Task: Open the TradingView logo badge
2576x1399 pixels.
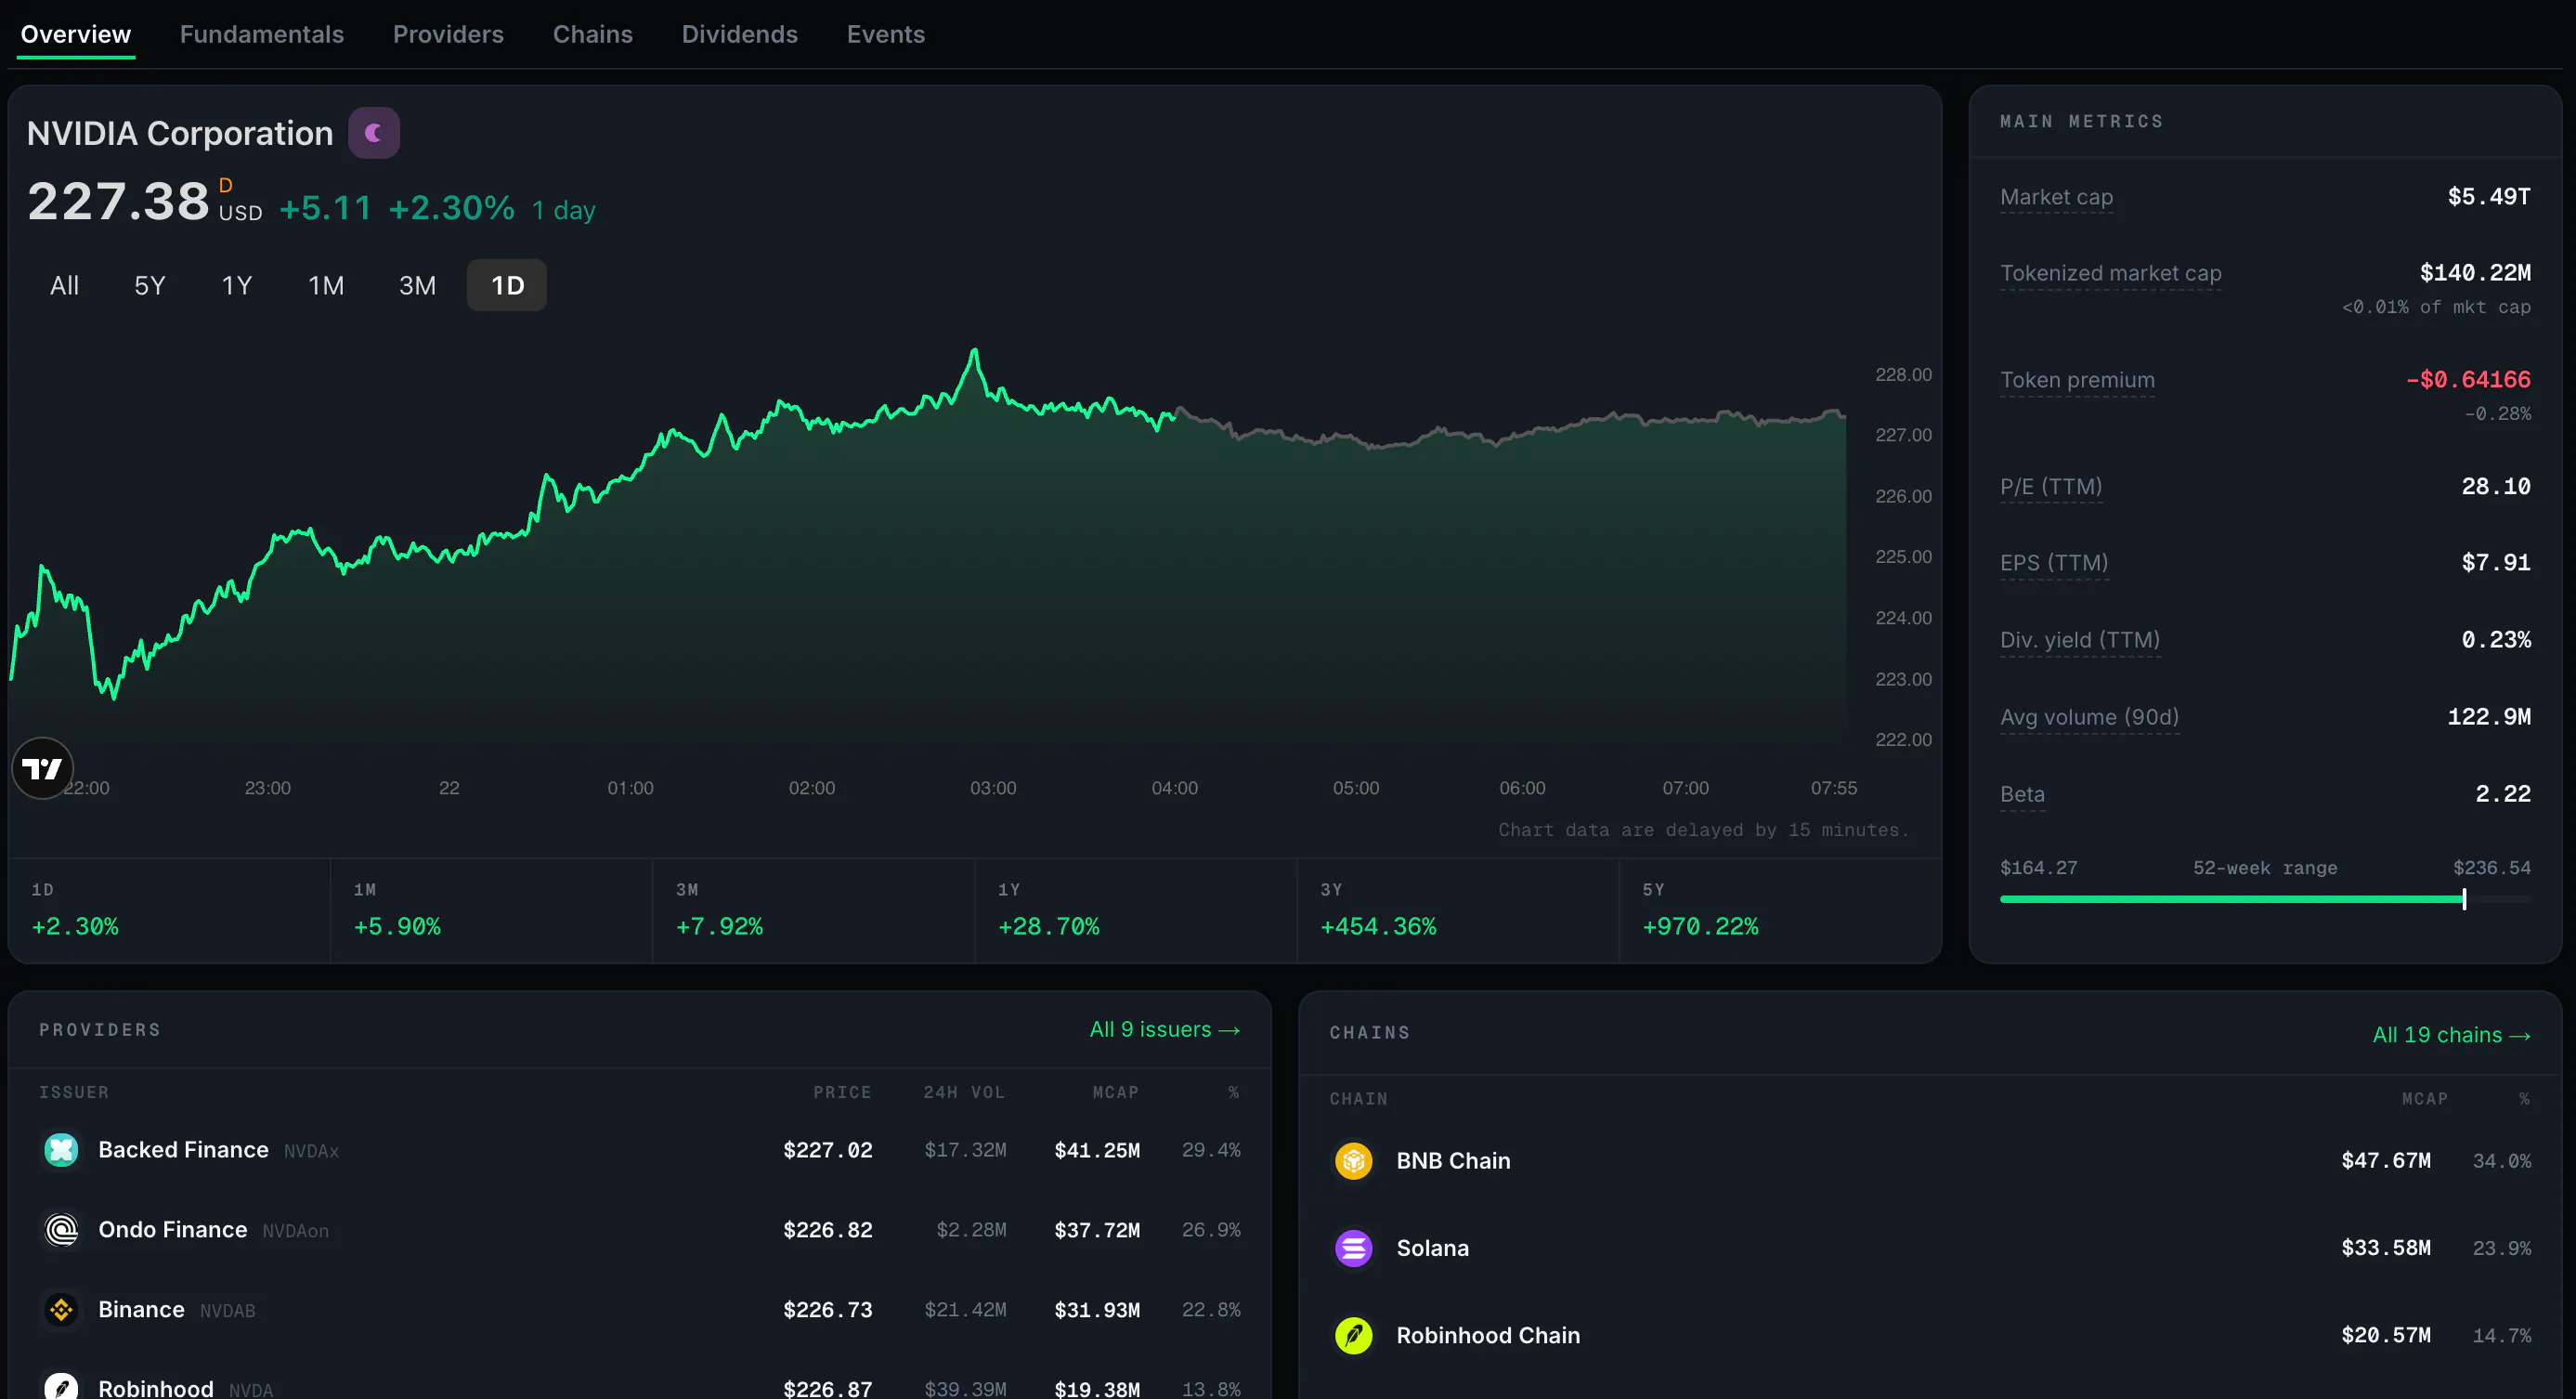Action: 42,768
